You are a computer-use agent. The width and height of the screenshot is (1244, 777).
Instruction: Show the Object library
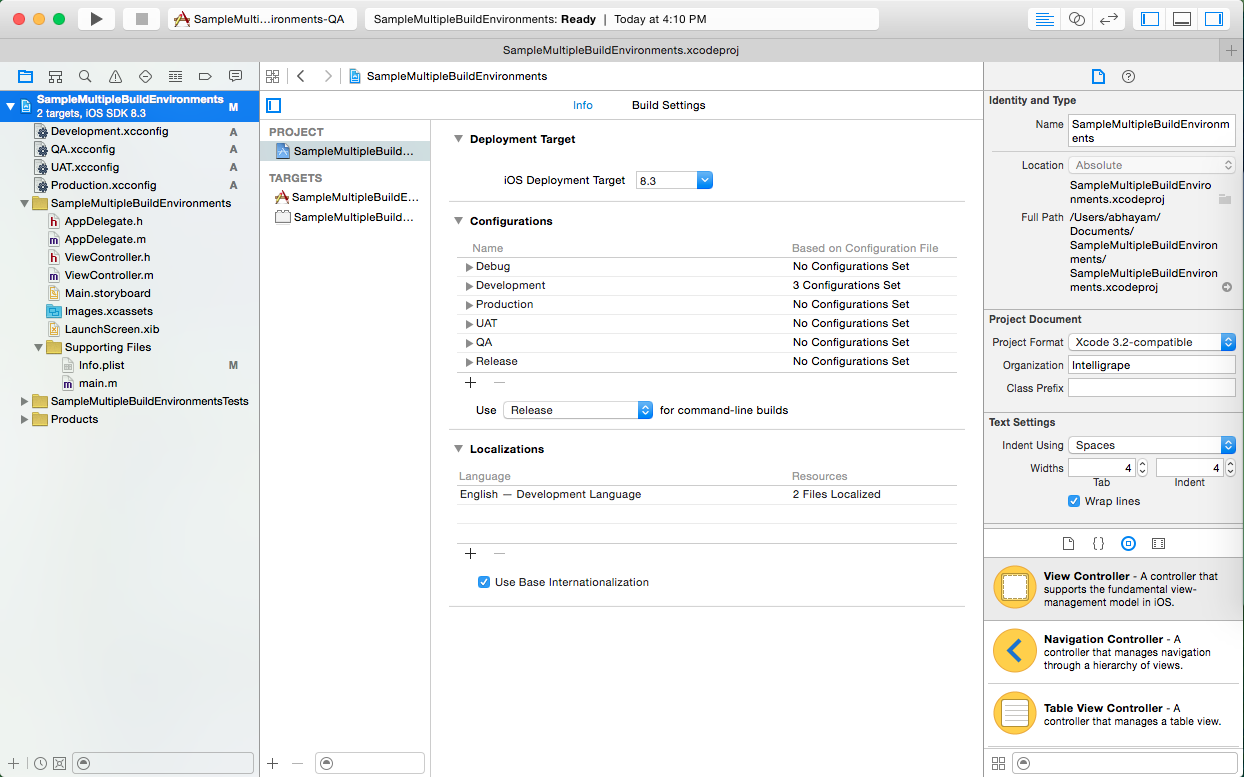pyautogui.click(x=1128, y=543)
